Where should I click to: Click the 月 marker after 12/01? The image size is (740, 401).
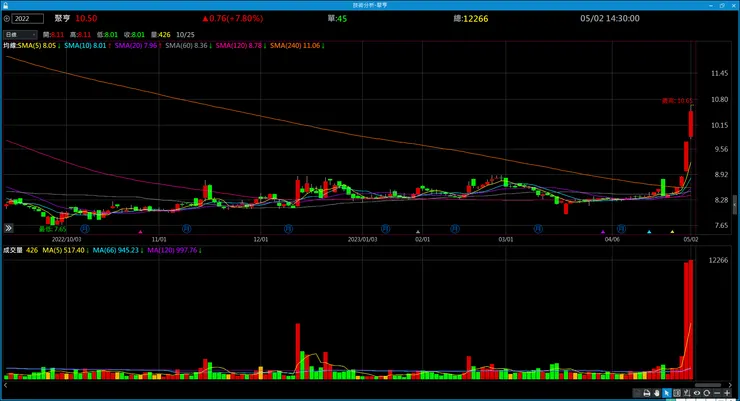coord(288,229)
